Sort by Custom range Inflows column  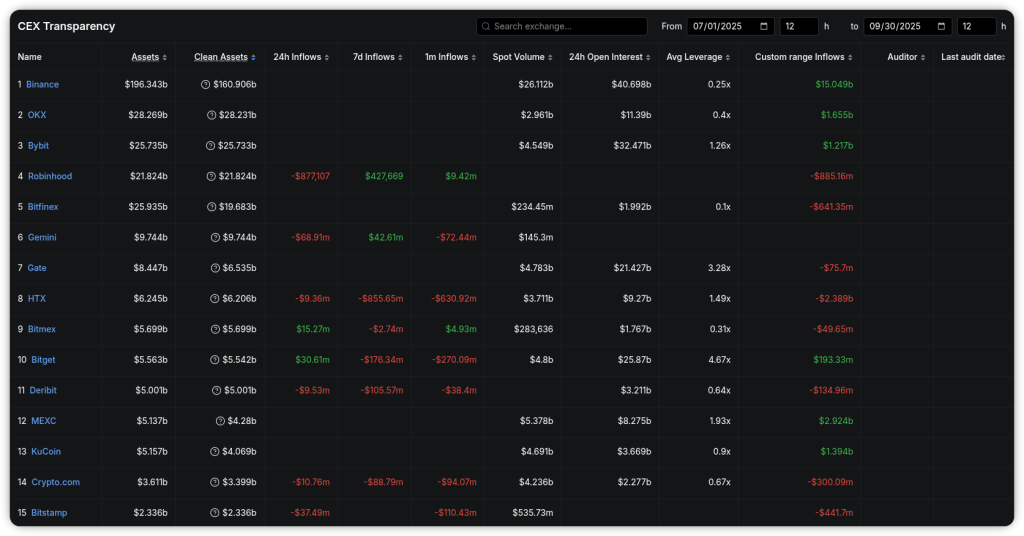pyautogui.click(x=803, y=57)
